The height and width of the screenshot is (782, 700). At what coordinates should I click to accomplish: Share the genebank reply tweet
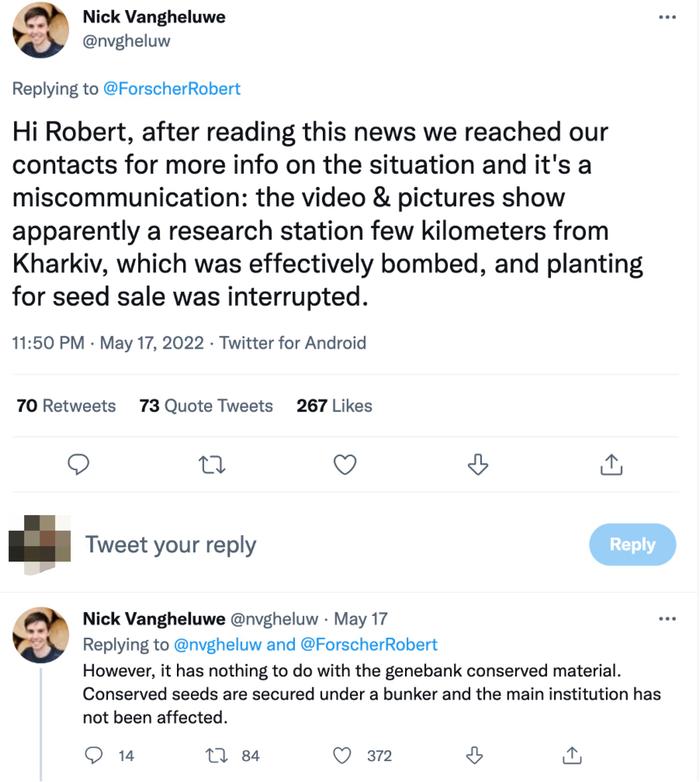coord(571,756)
